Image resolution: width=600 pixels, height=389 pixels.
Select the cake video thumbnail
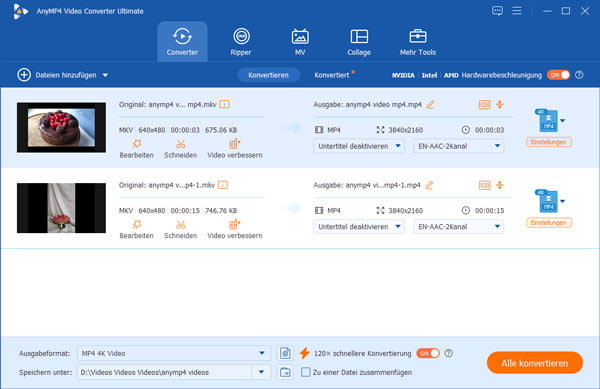(x=61, y=127)
